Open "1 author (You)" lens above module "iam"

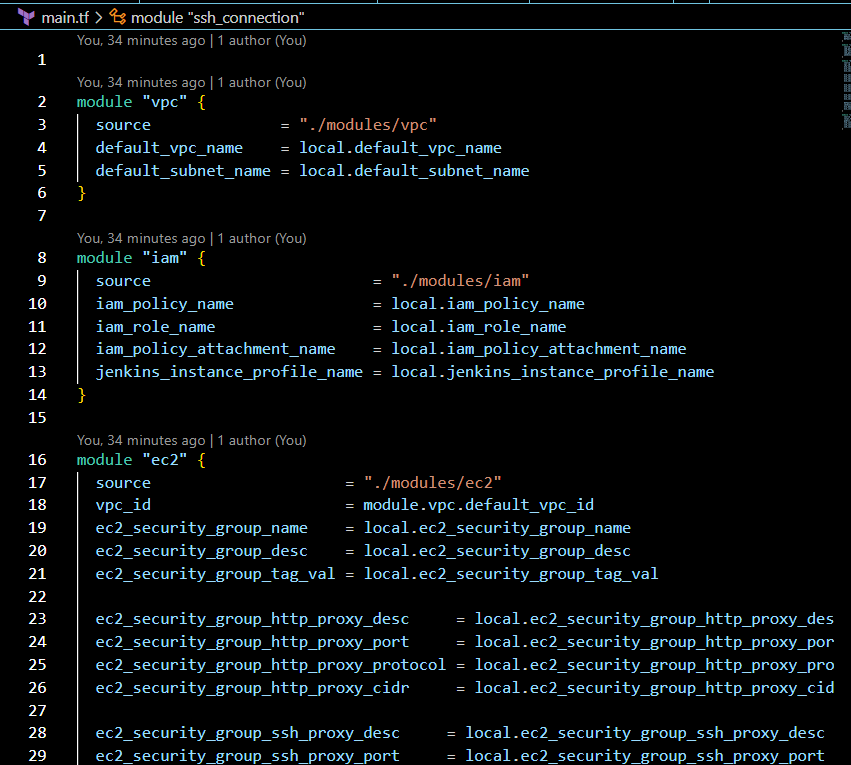click(262, 238)
